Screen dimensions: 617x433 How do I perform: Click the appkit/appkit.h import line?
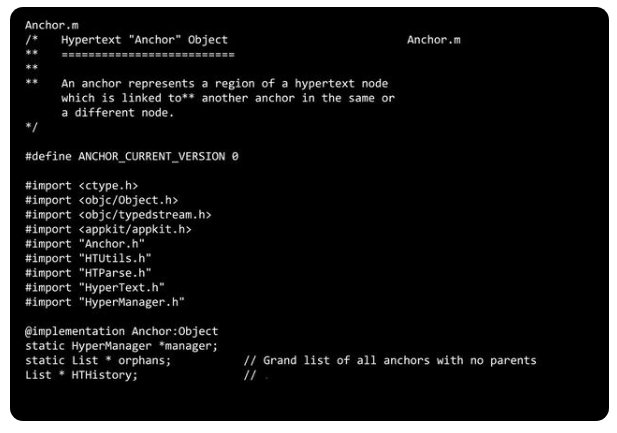(x=108, y=229)
